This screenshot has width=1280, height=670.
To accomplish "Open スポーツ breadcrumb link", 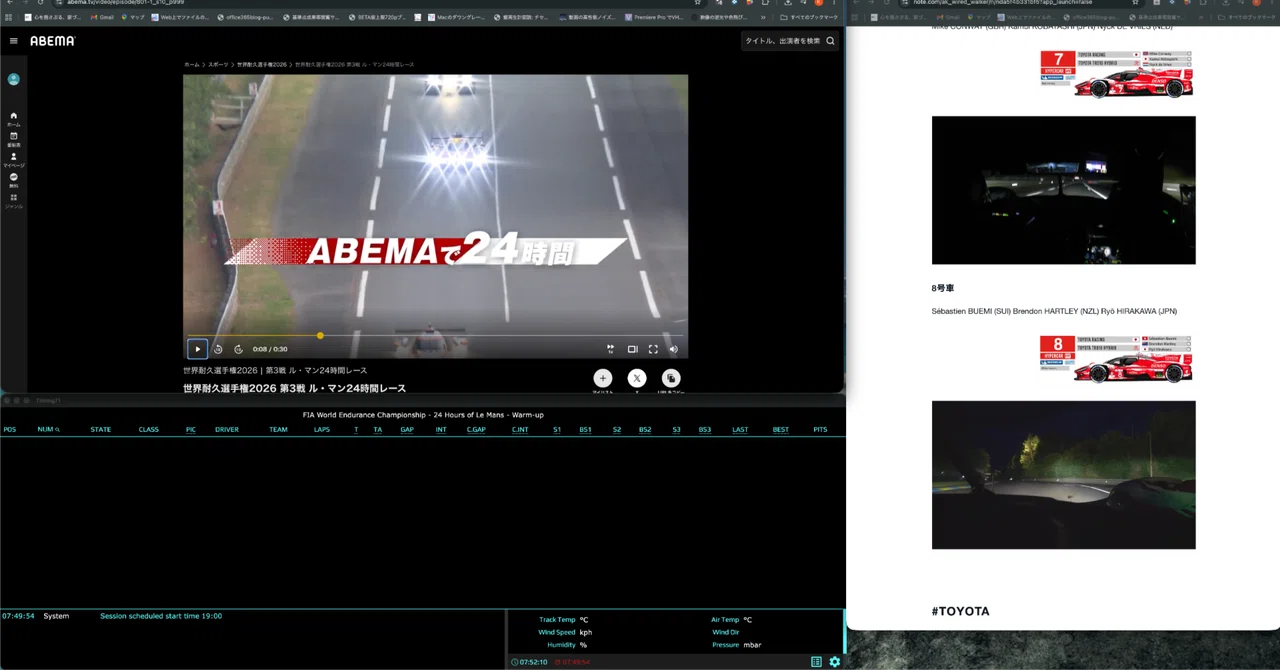I will coord(218,64).
